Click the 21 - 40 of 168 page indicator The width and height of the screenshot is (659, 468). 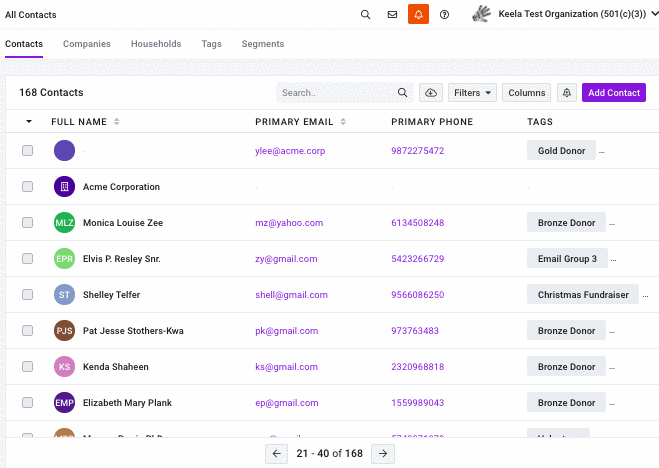330,454
